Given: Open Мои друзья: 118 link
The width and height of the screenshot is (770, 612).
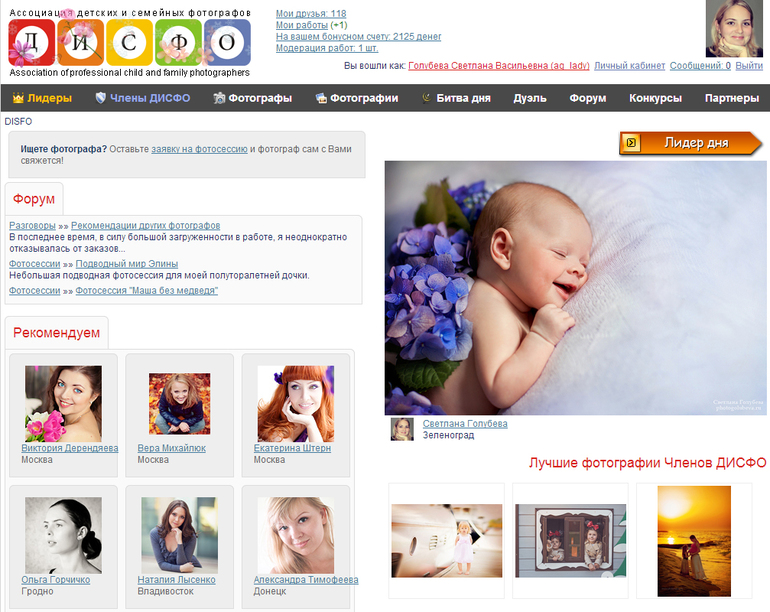Looking at the screenshot, I should tap(311, 14).
